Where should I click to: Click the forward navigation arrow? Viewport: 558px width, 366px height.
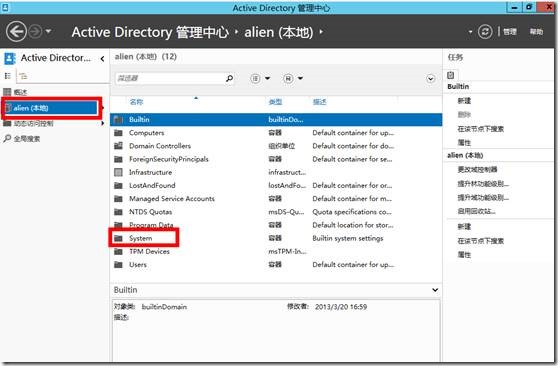pyautogui.click(x=35, y=32)
